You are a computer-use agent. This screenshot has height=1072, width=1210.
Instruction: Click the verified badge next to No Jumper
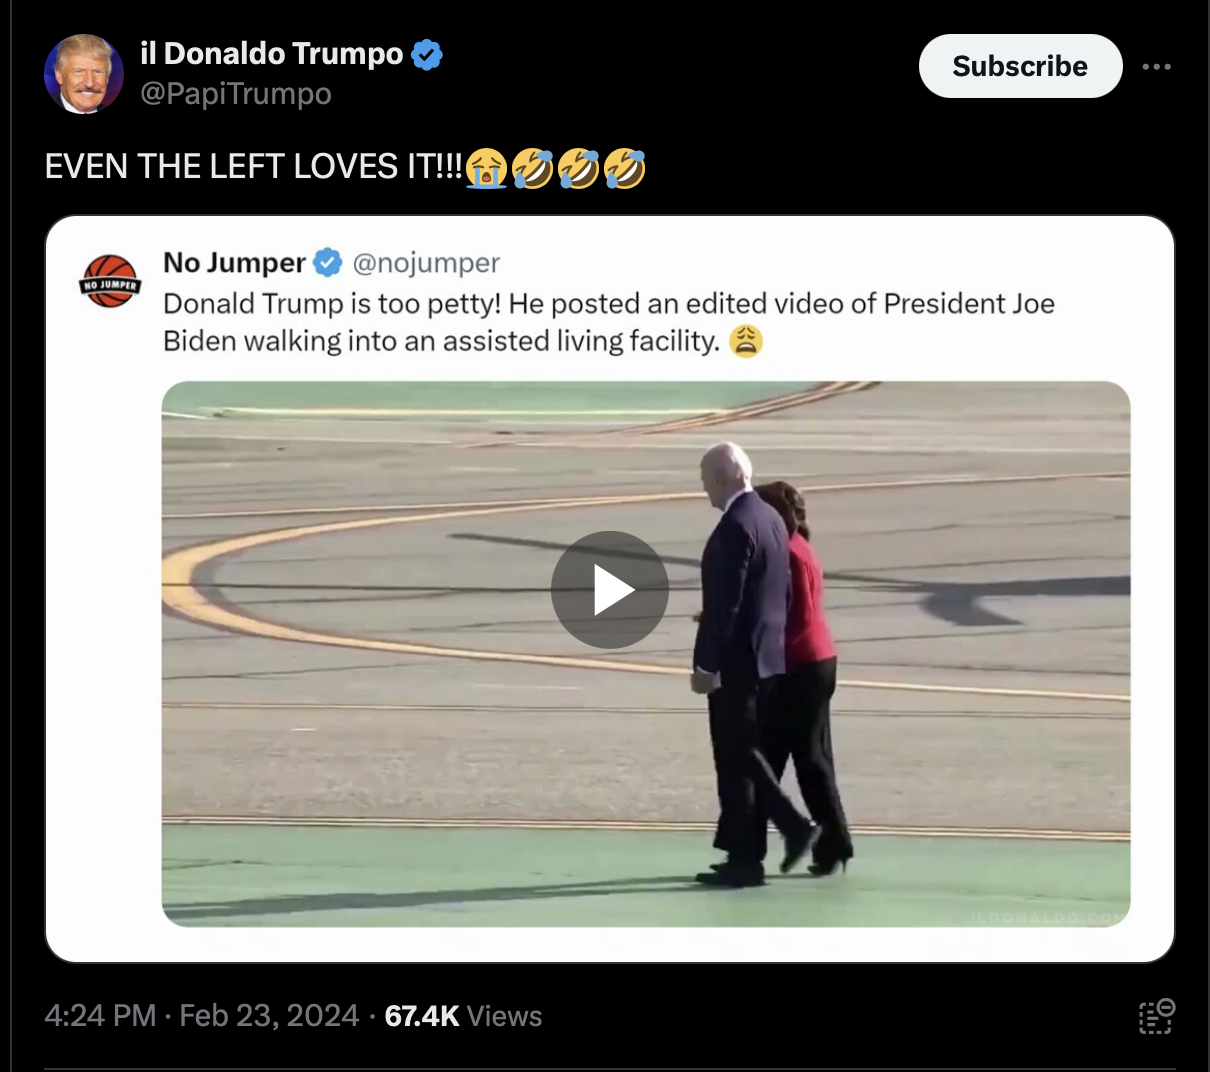click(327, 263)
